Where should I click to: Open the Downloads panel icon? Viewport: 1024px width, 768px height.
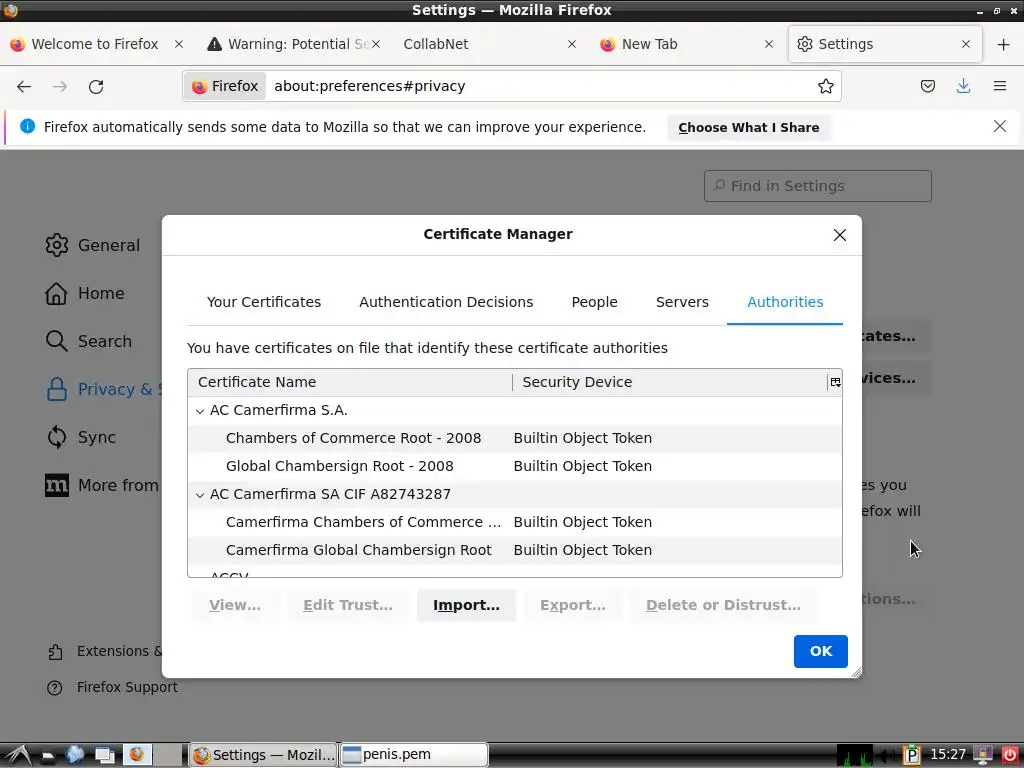963,86
